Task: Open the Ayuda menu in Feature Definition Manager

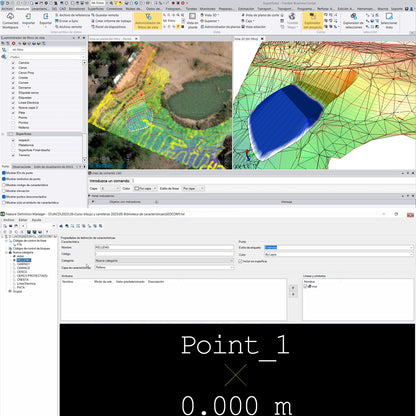Action: 36,220
